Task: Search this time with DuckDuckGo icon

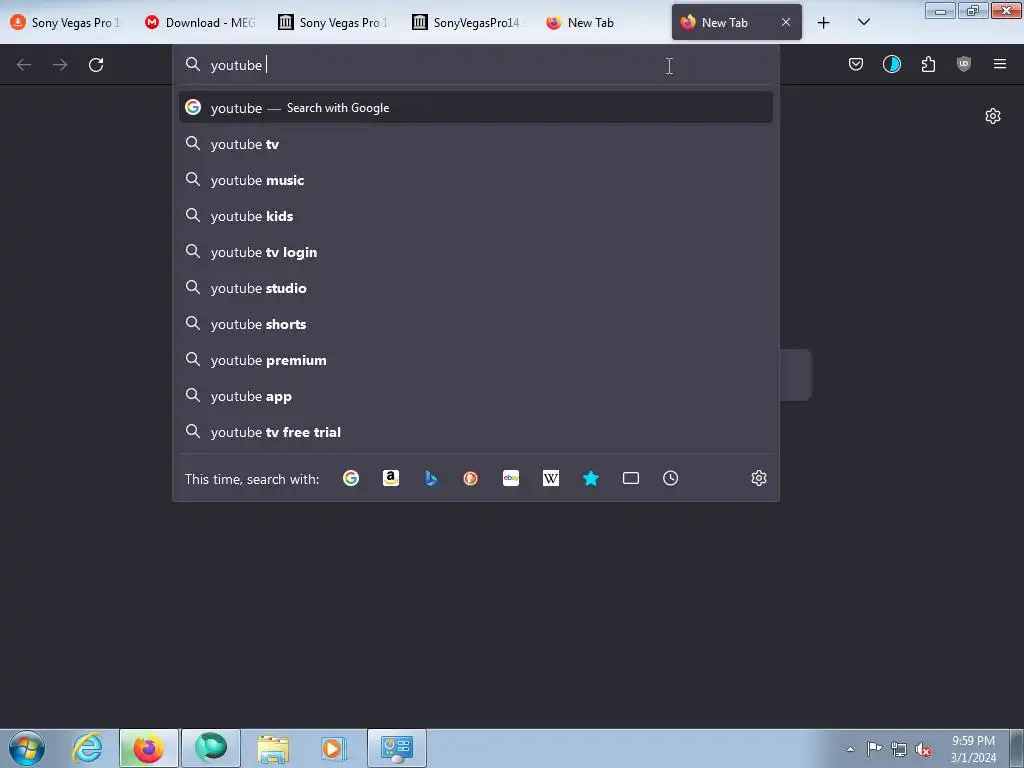Action: click(470, 478)
